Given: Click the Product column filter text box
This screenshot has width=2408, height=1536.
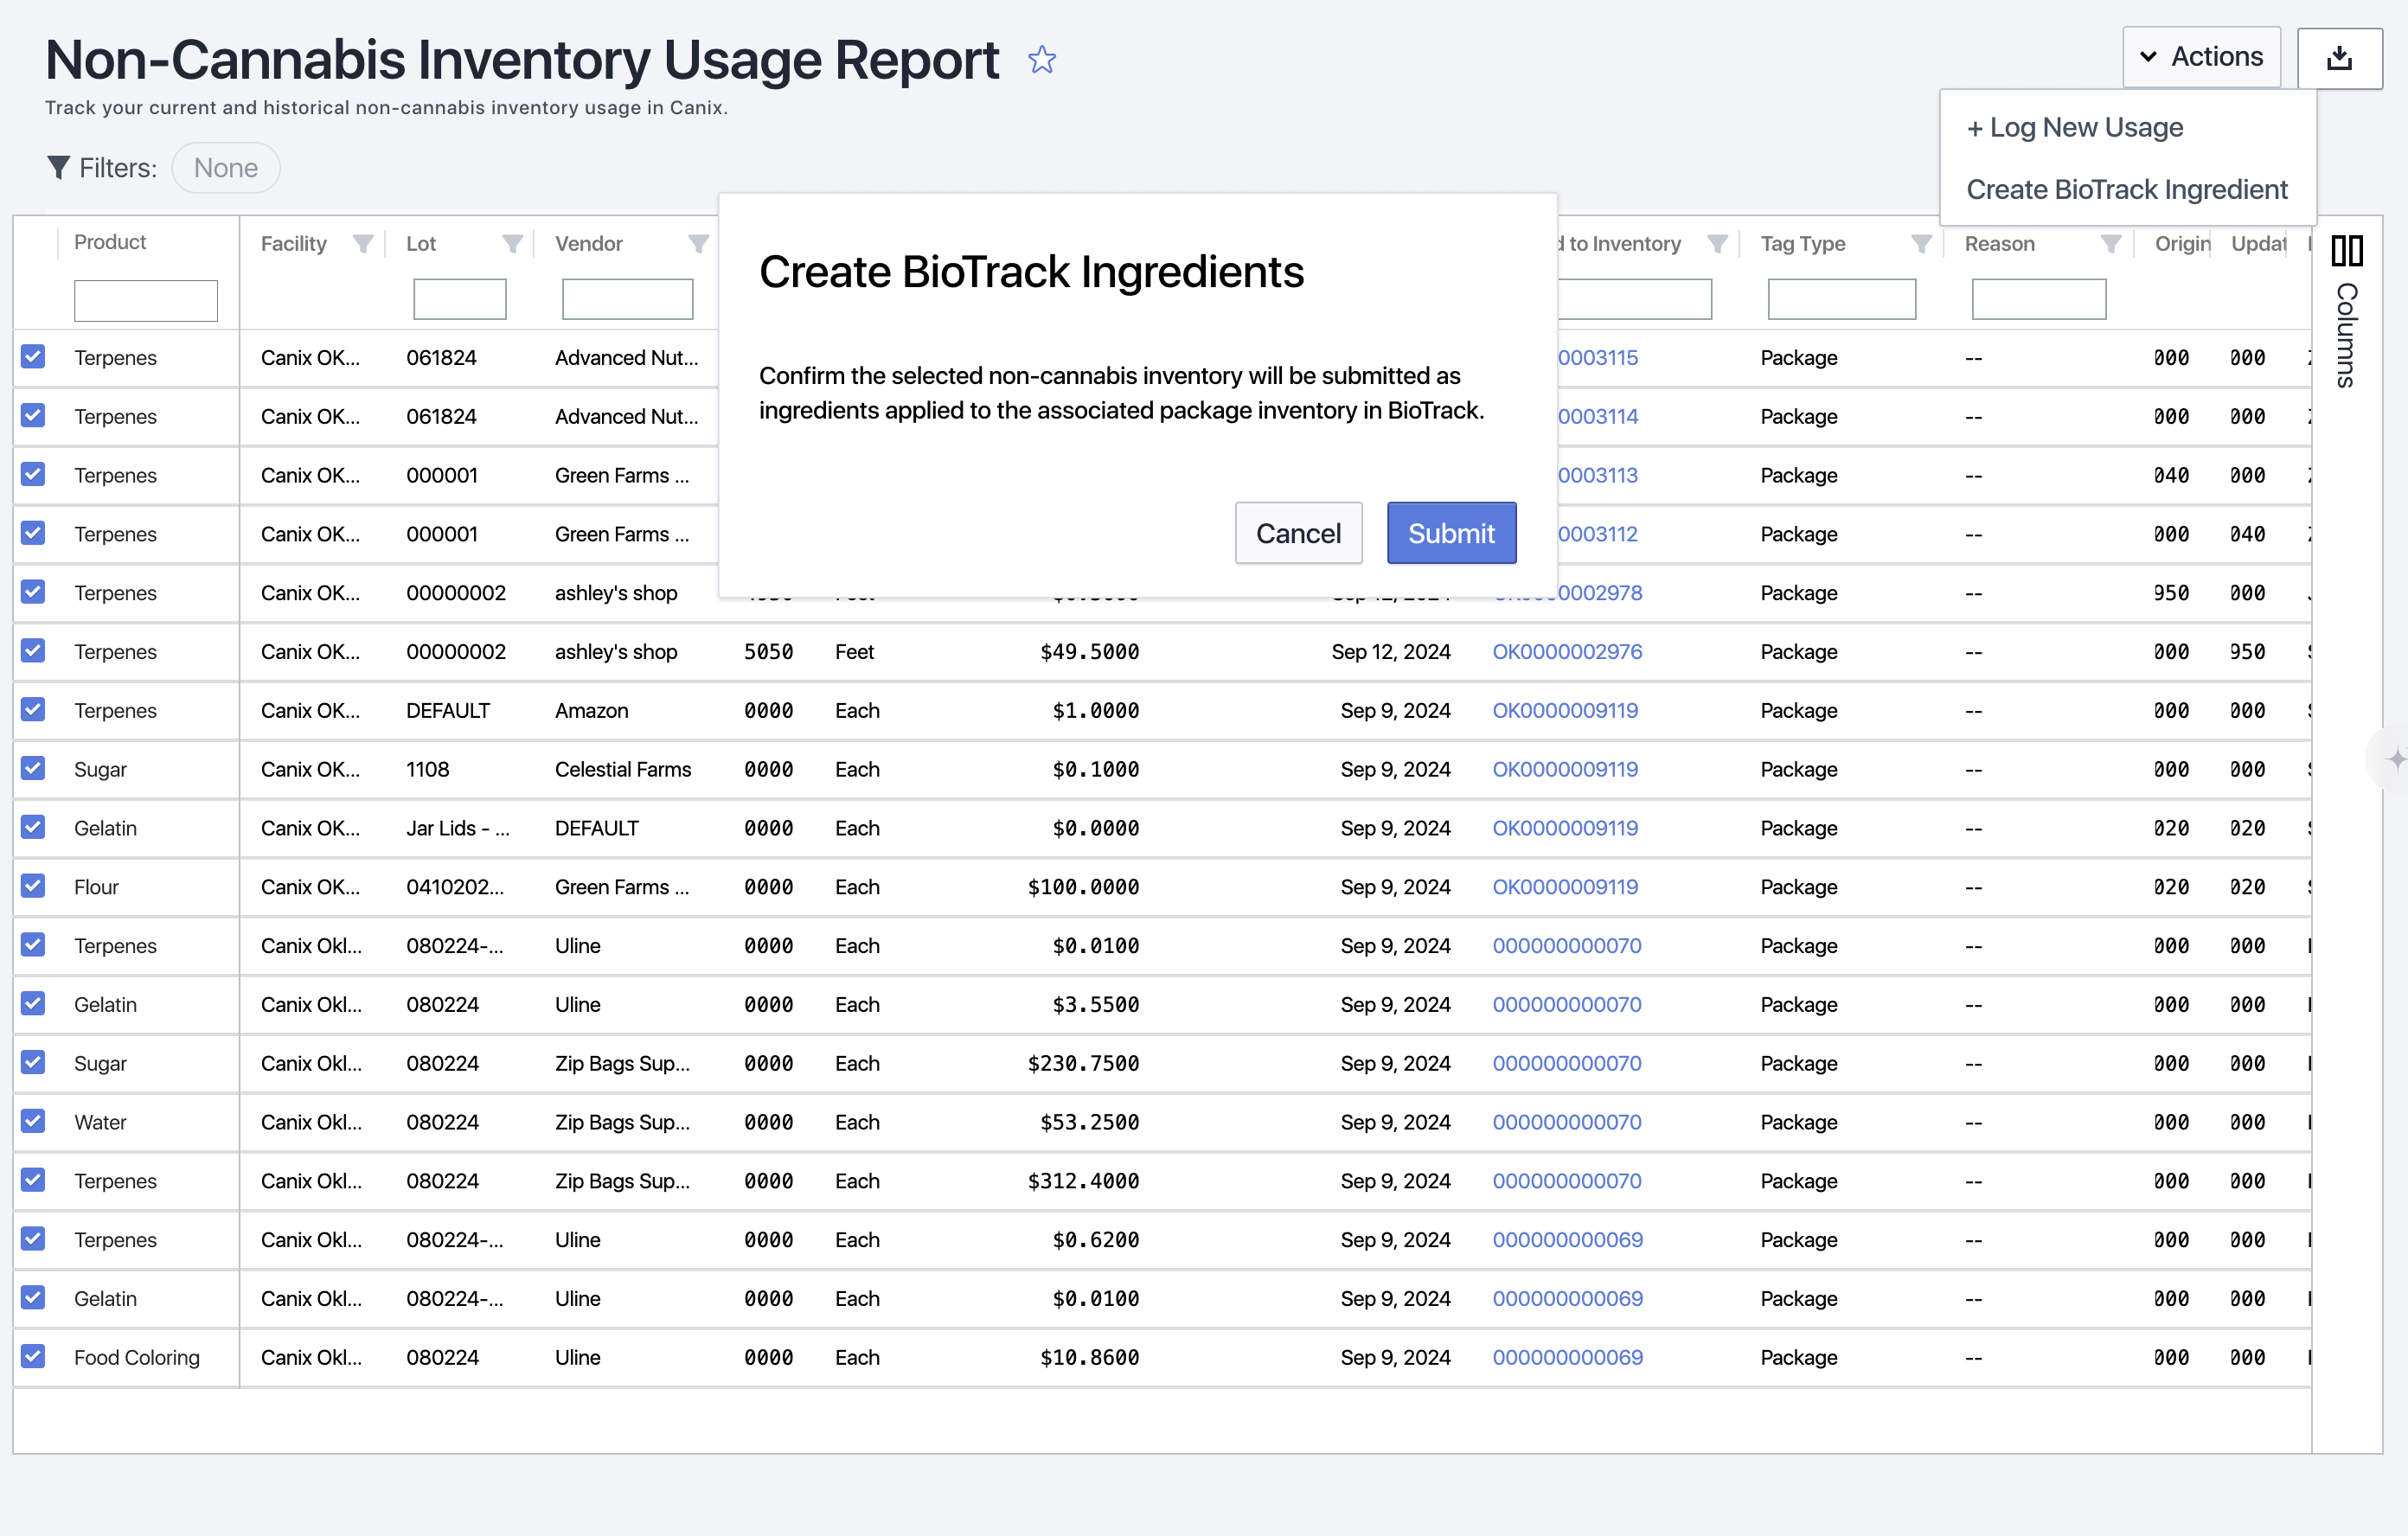Looking at the screenshot, I should point(146,301).
